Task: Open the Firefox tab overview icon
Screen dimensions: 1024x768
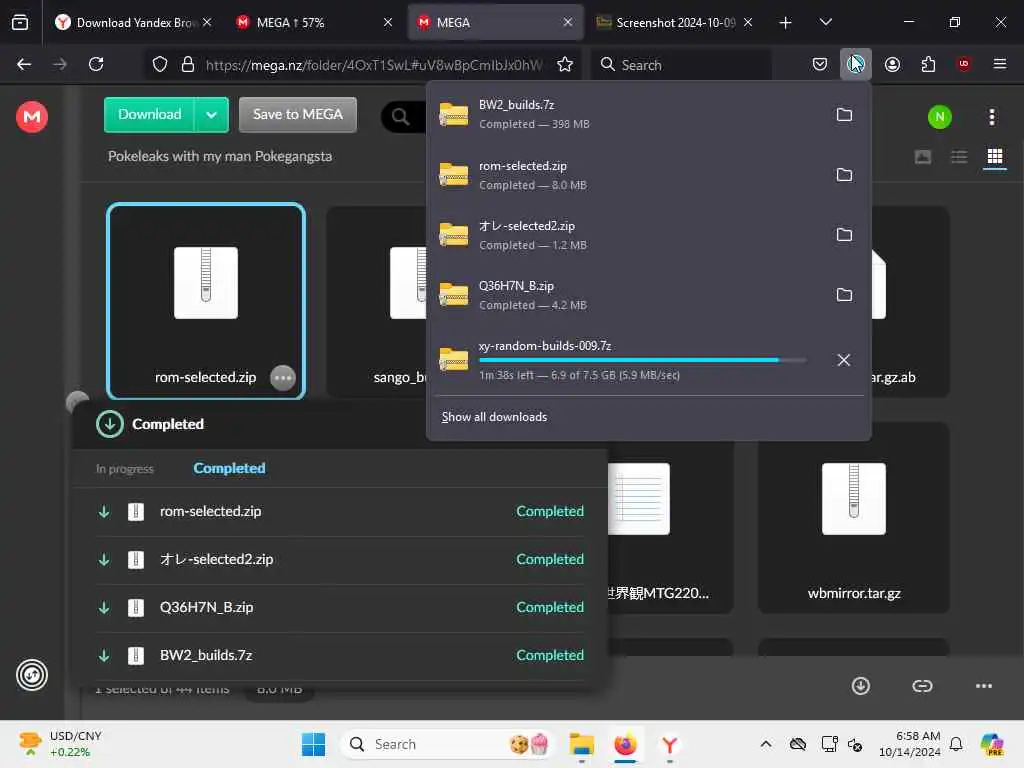Action: pos(20,22)
